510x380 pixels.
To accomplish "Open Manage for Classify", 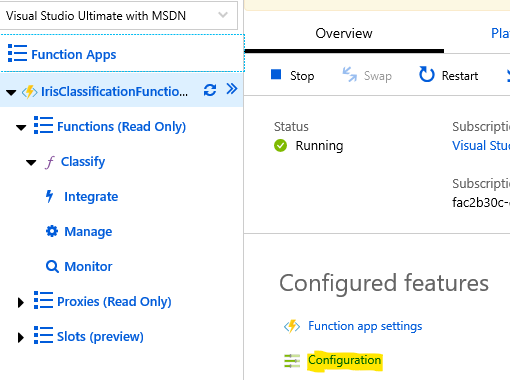I will click(x=88, y=231).
